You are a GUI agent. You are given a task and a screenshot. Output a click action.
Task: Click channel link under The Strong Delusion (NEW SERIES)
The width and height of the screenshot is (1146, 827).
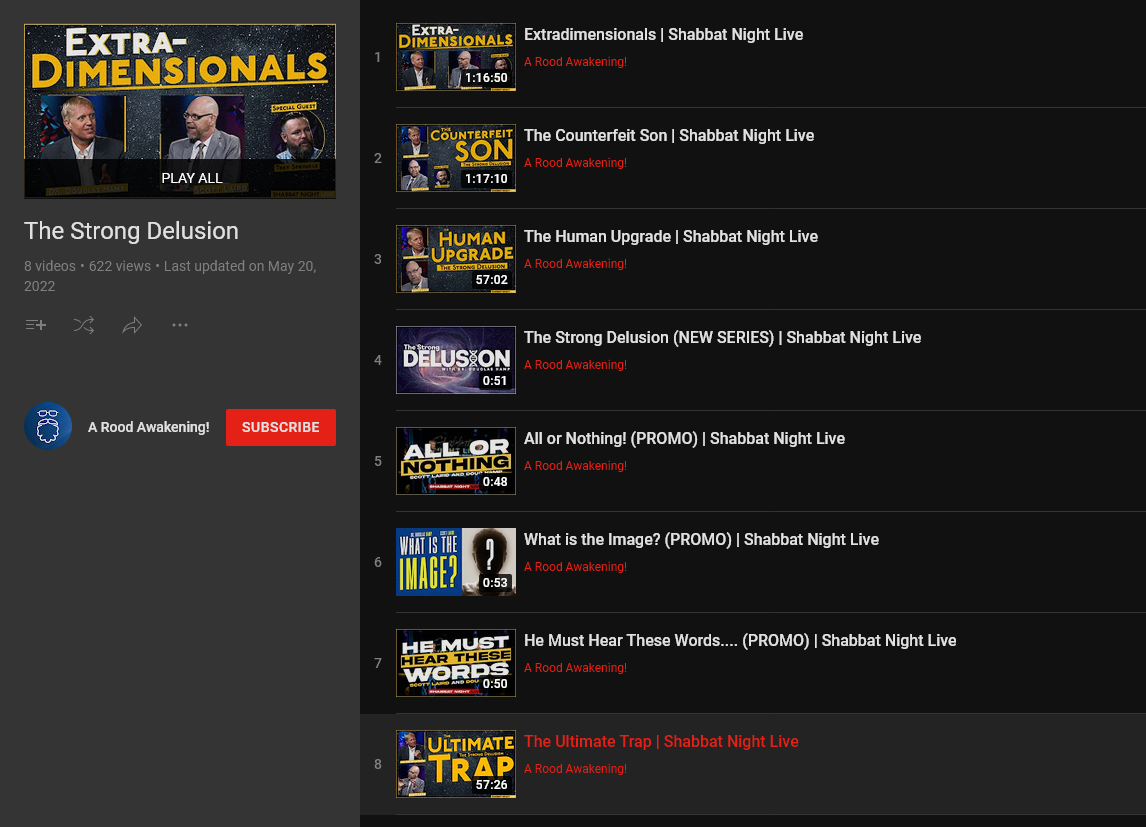(575, 365)
